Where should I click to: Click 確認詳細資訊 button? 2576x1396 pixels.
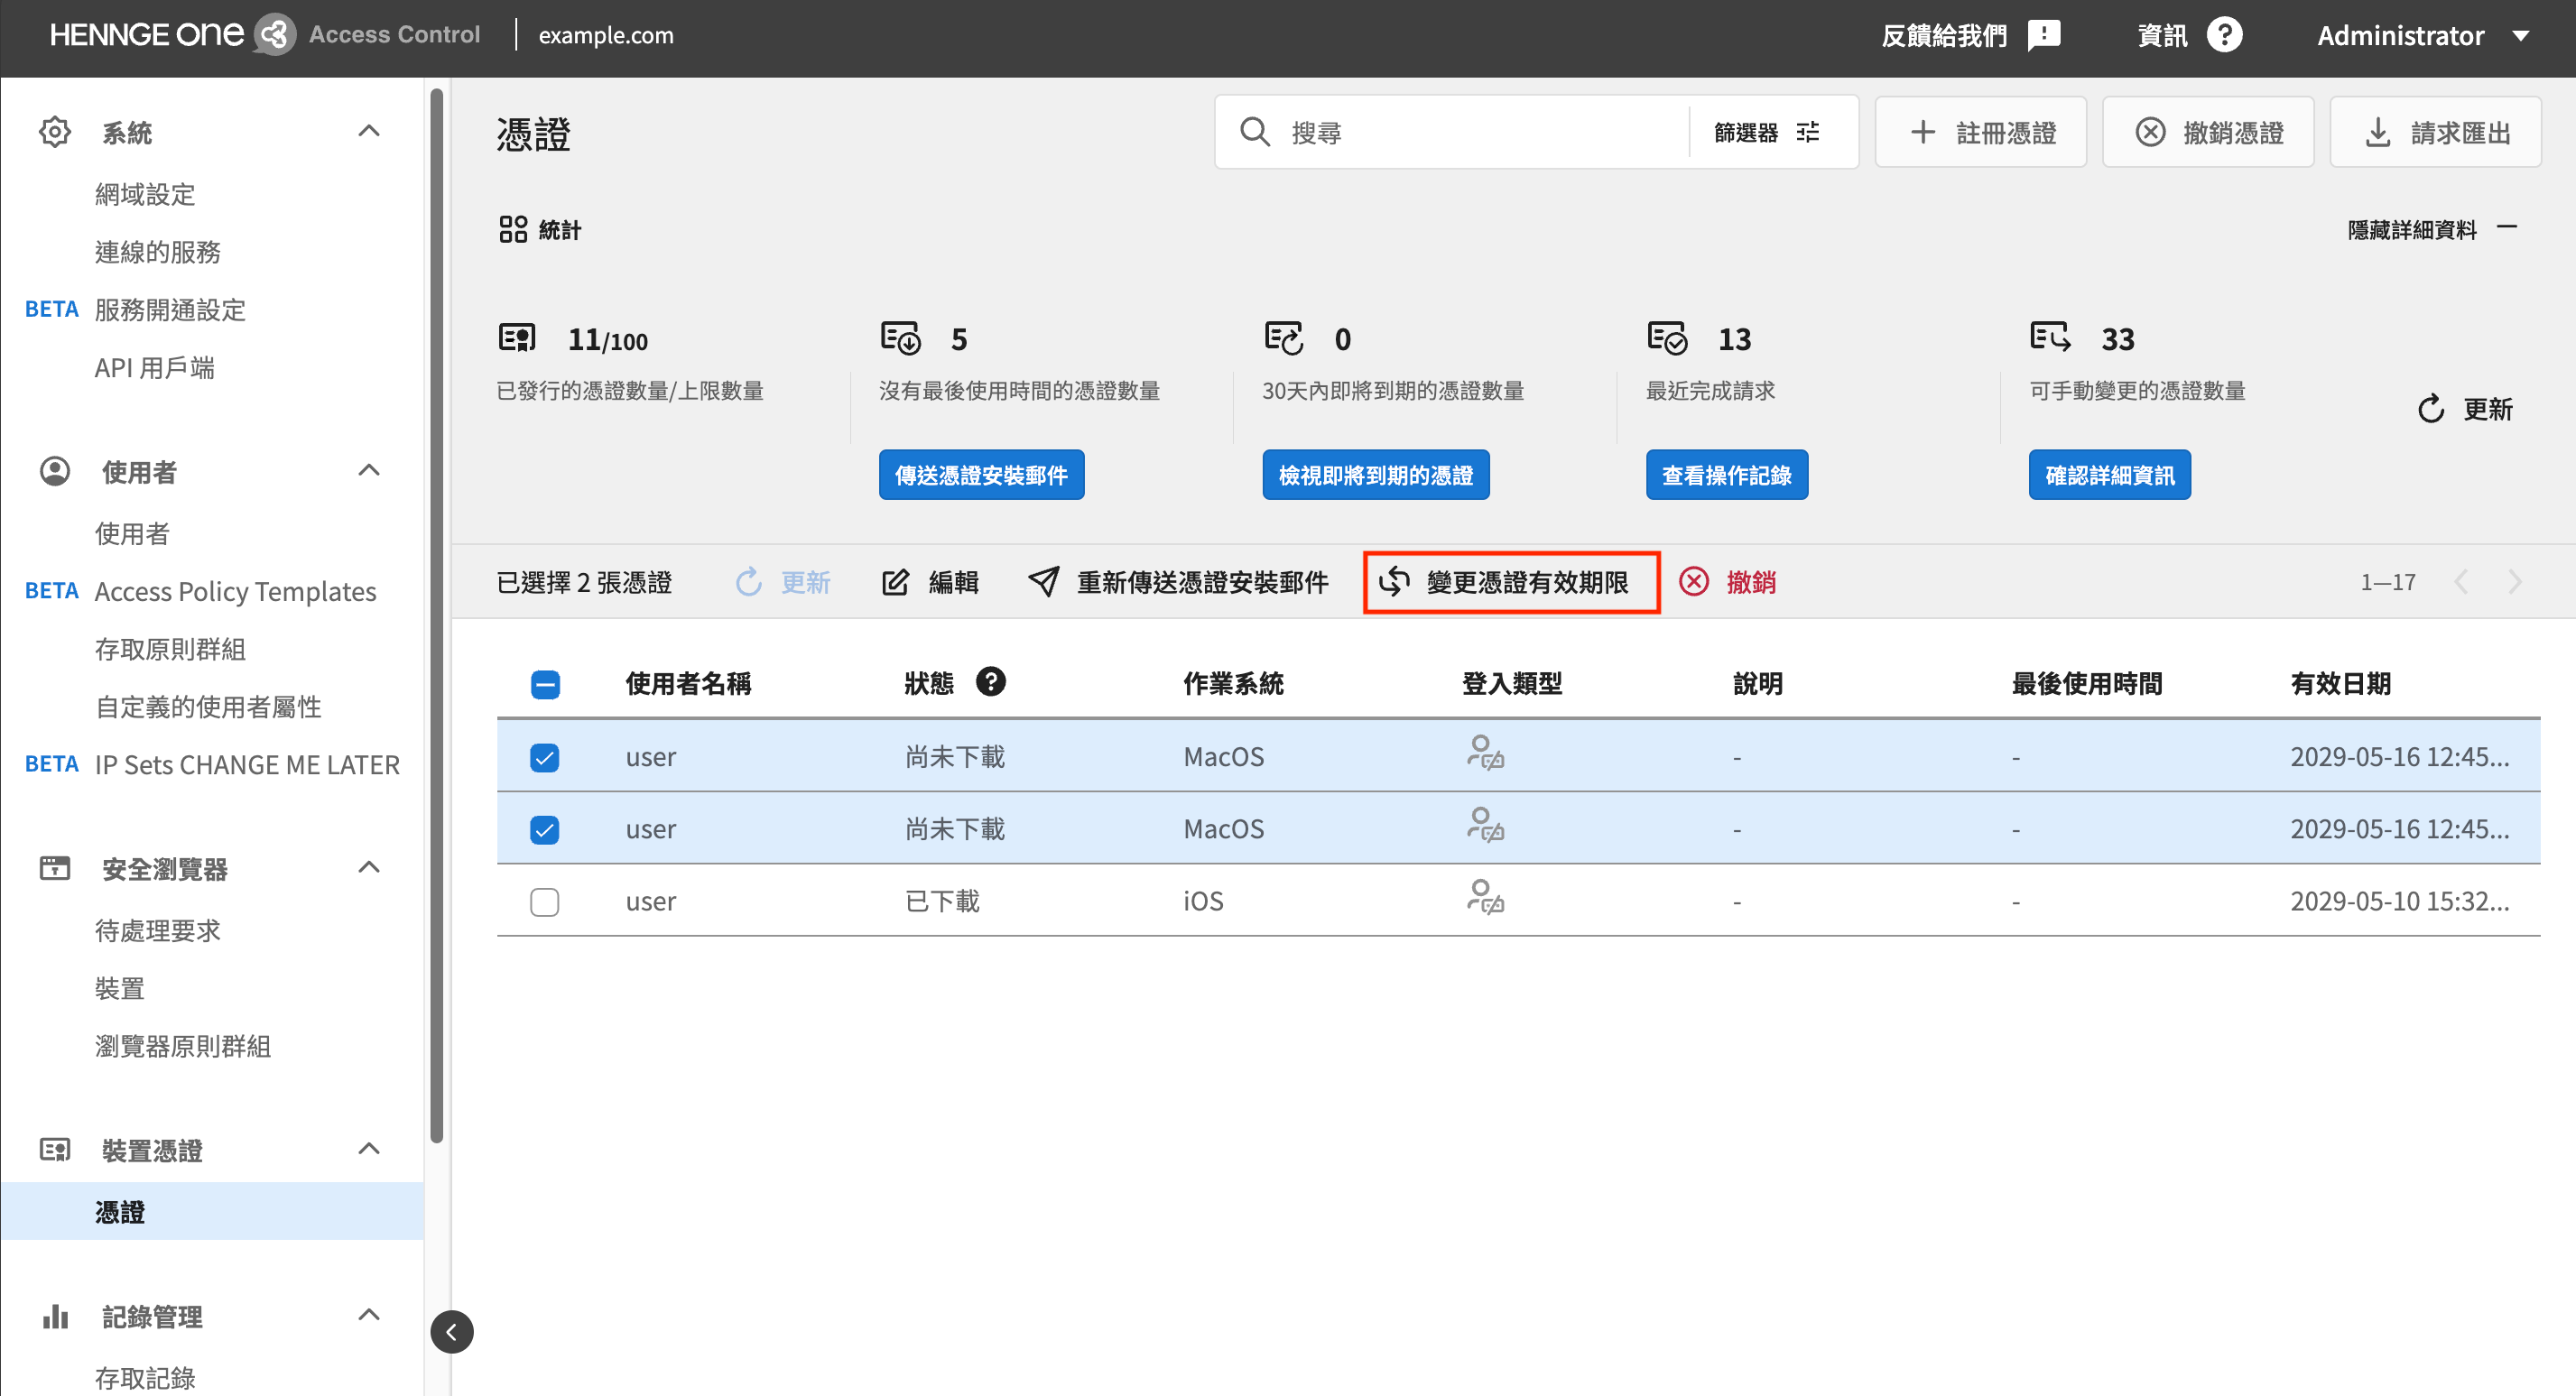[2110, 475]
